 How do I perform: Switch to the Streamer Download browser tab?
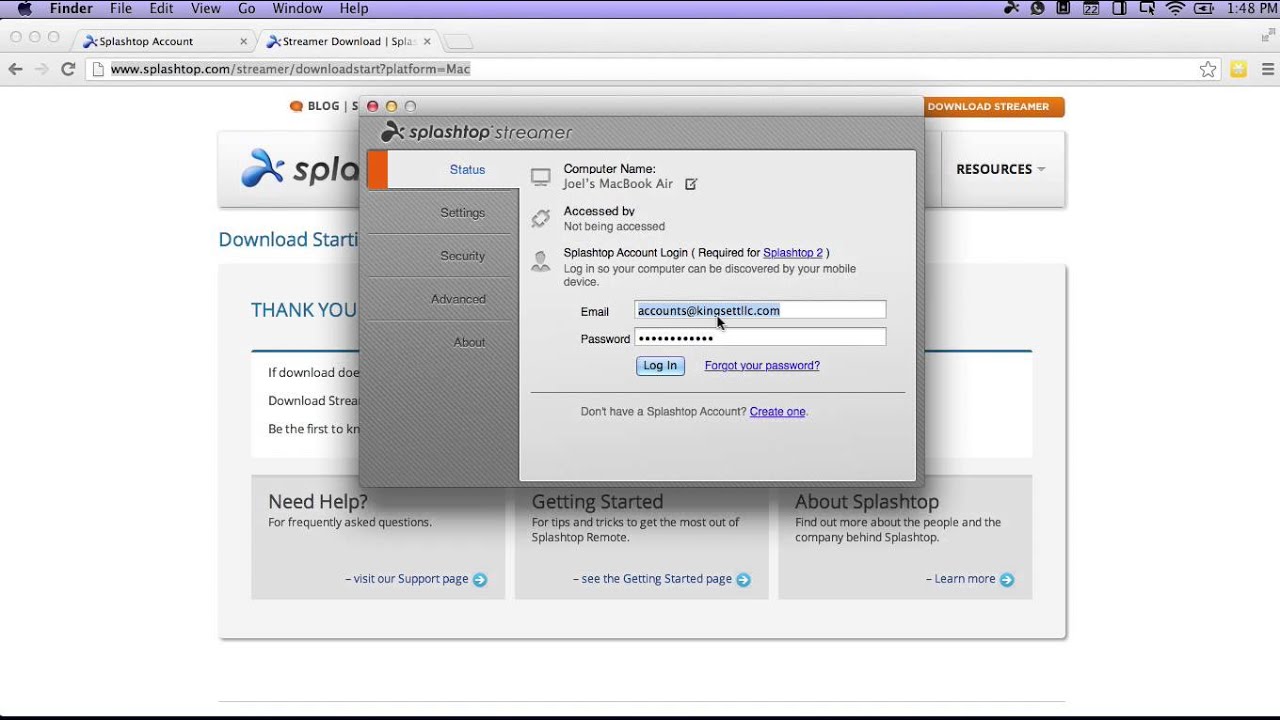tap(348, 42)
